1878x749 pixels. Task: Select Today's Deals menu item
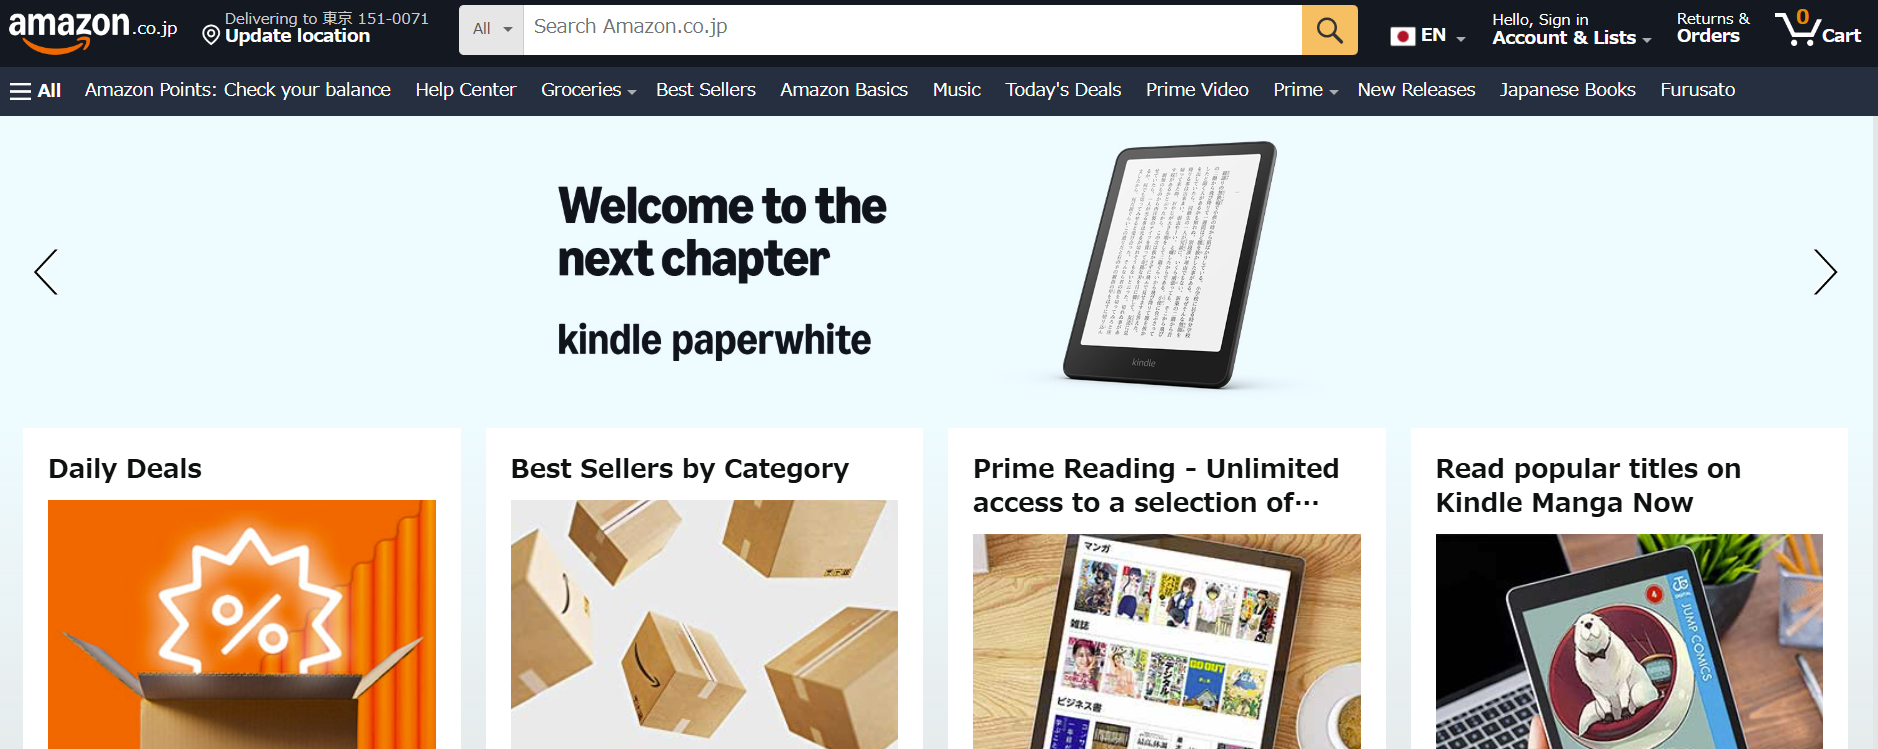1063,90
